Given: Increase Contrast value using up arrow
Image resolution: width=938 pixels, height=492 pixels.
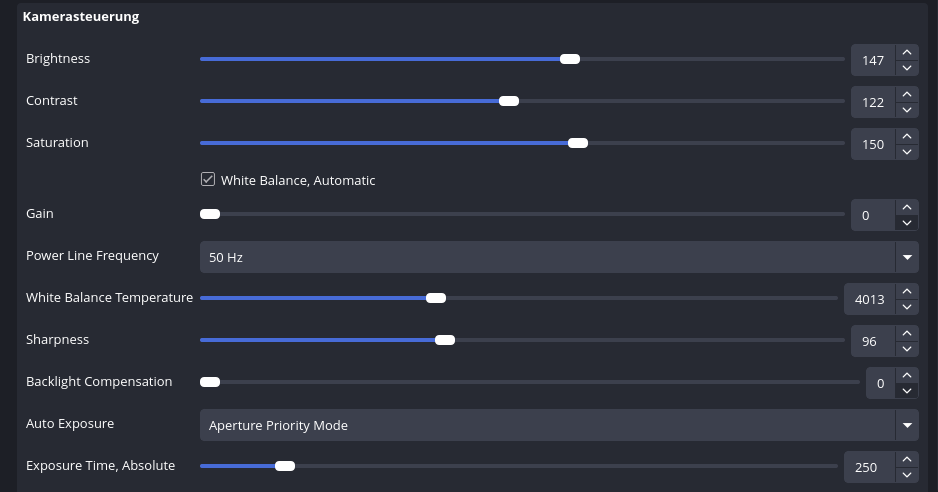Looking at the screenshot, I should [x=906, y=94].
